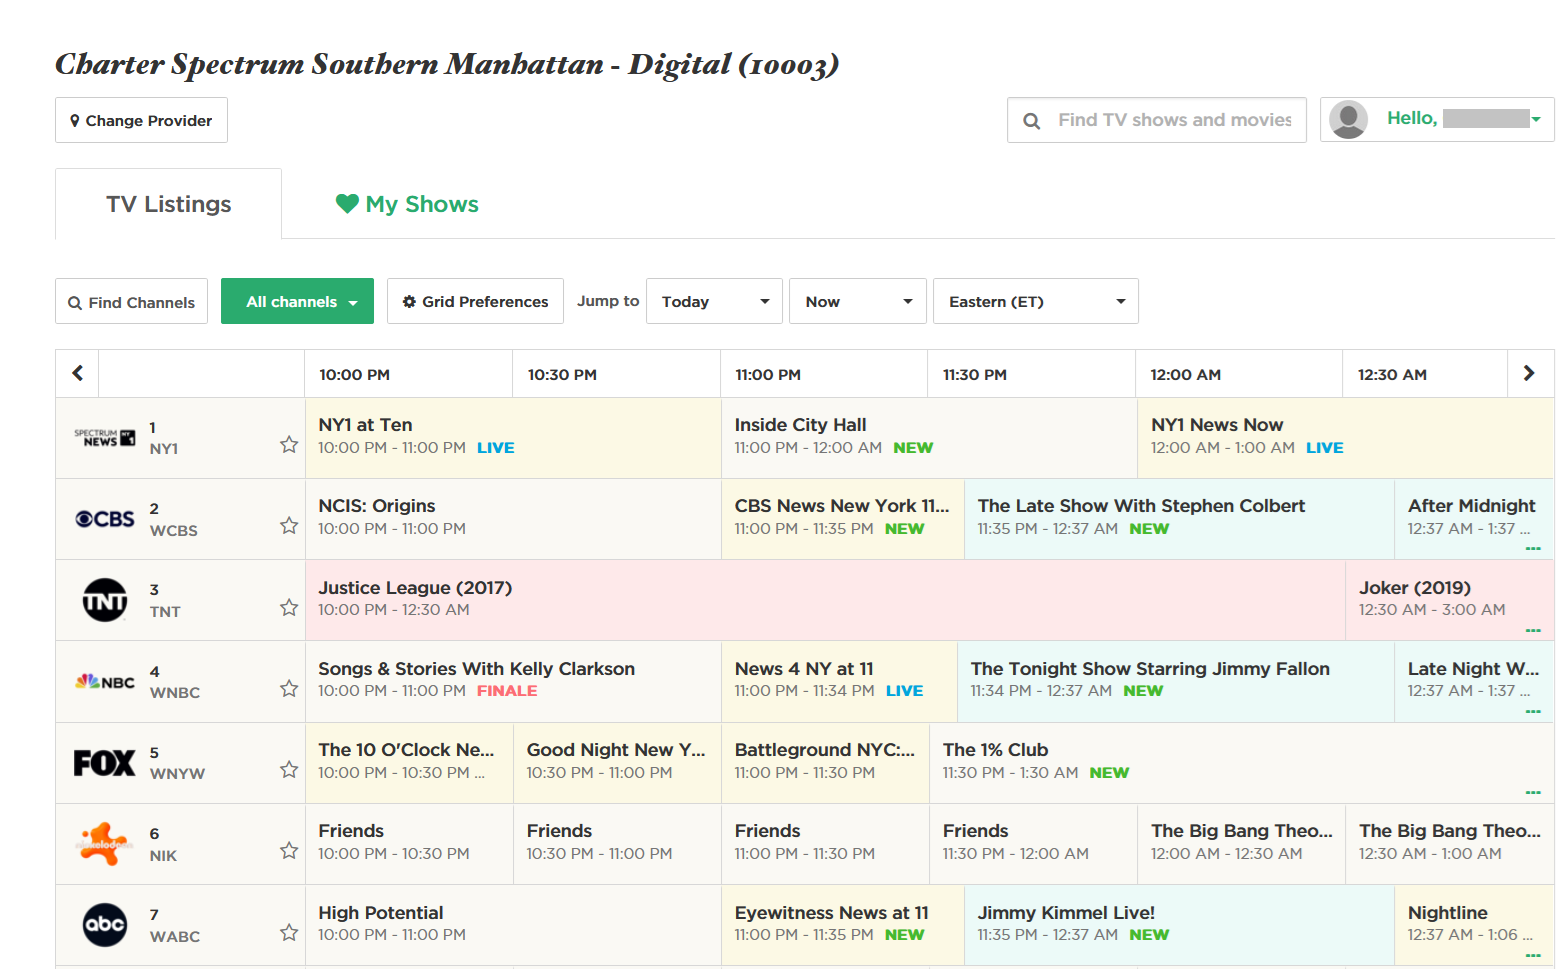Screen dimensions: 1561x969
Task: Click the previous time slot arrow
Action: (x=77, y=373)
